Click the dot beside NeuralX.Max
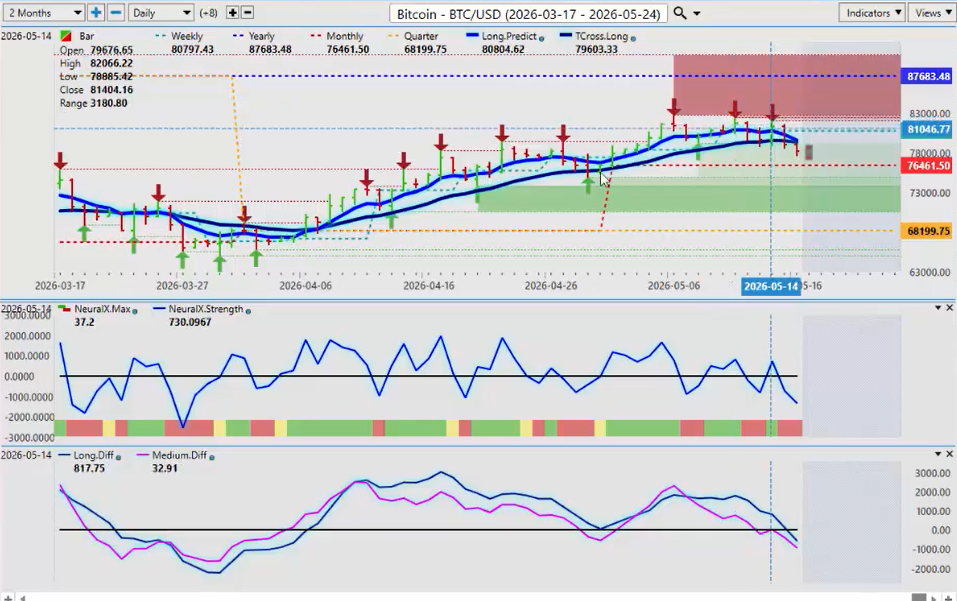The image size is (957, 601). [135, 311]
